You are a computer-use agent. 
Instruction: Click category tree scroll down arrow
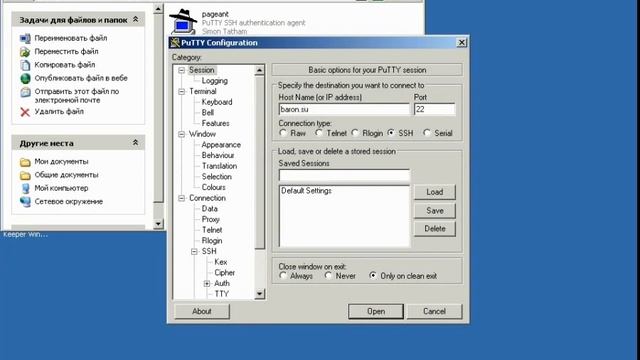pos(259,294)
